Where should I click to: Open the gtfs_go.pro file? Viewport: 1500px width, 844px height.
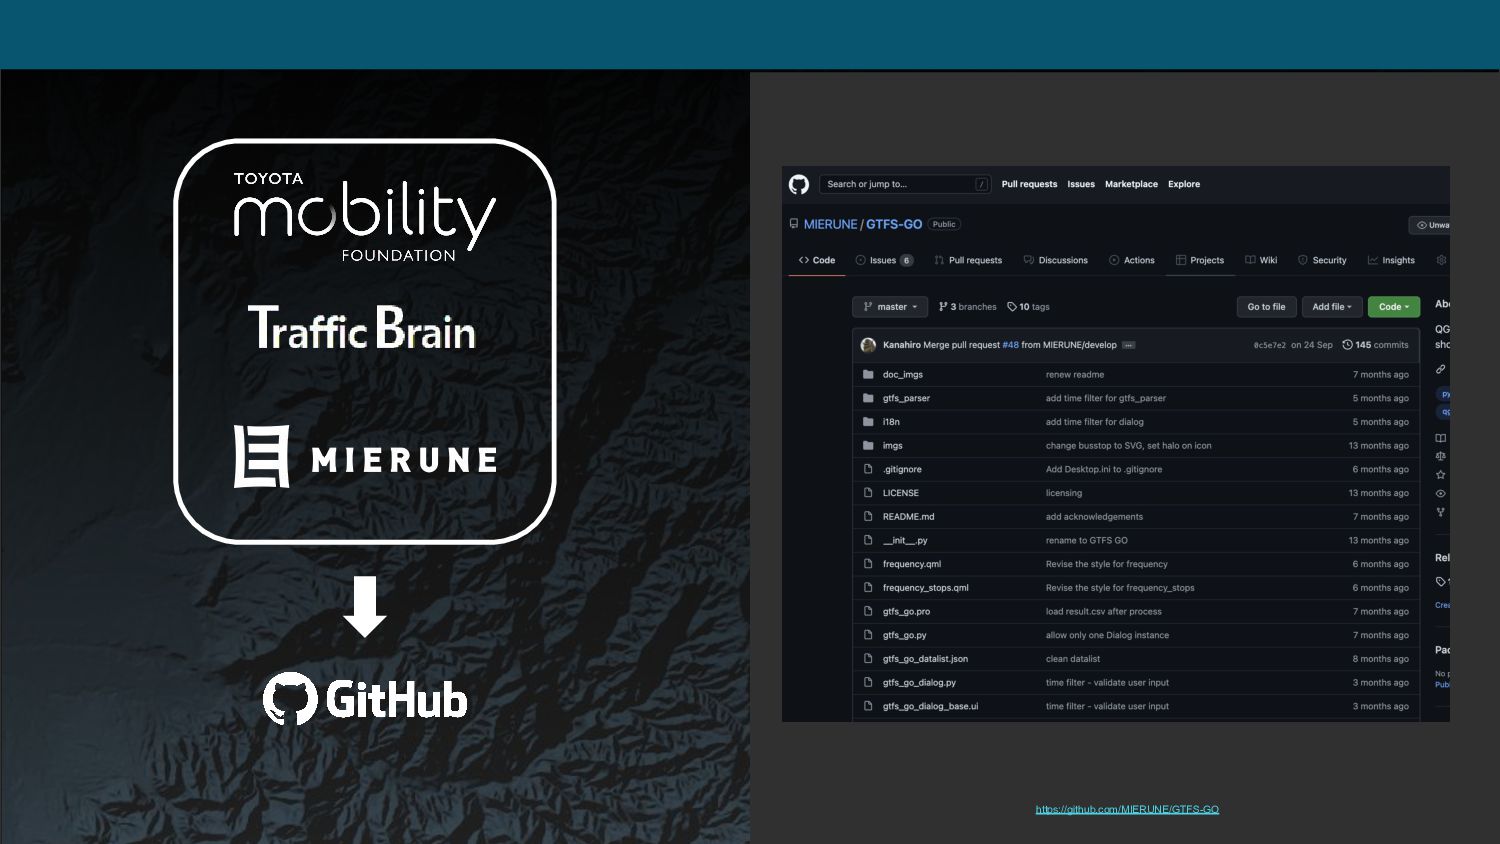(x=906, y=612)
